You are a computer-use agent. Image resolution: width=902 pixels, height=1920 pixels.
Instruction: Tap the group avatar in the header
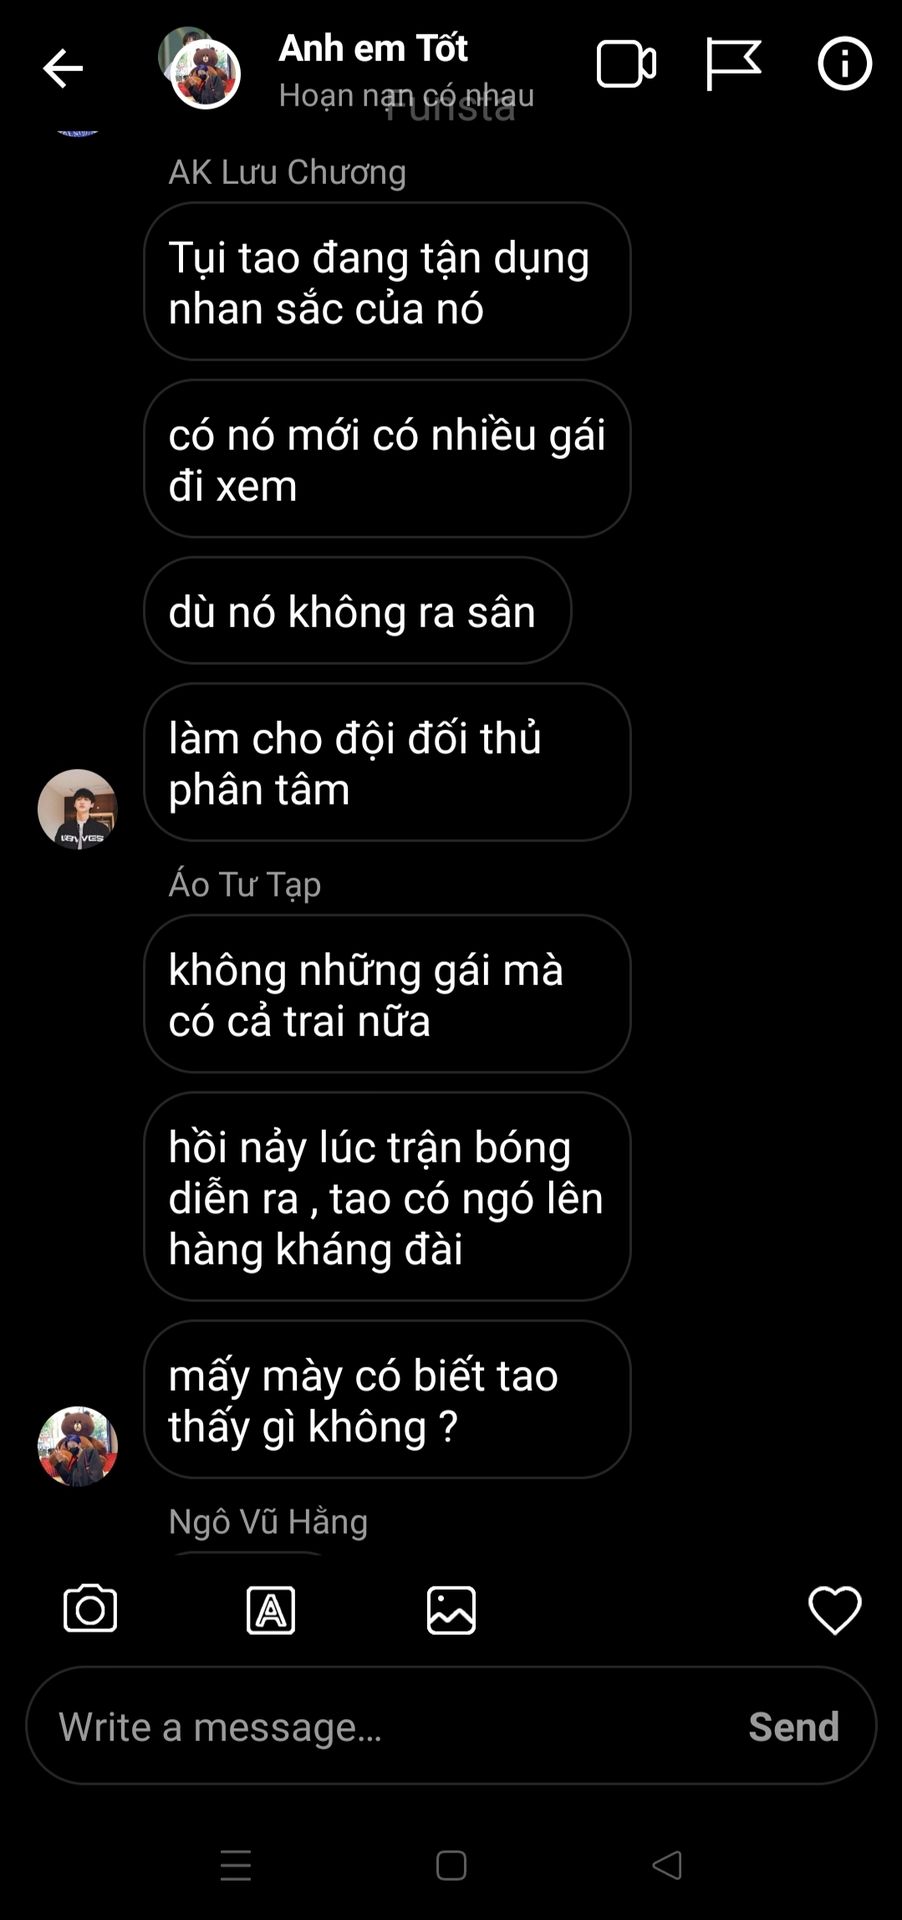(x=200, y=68)
